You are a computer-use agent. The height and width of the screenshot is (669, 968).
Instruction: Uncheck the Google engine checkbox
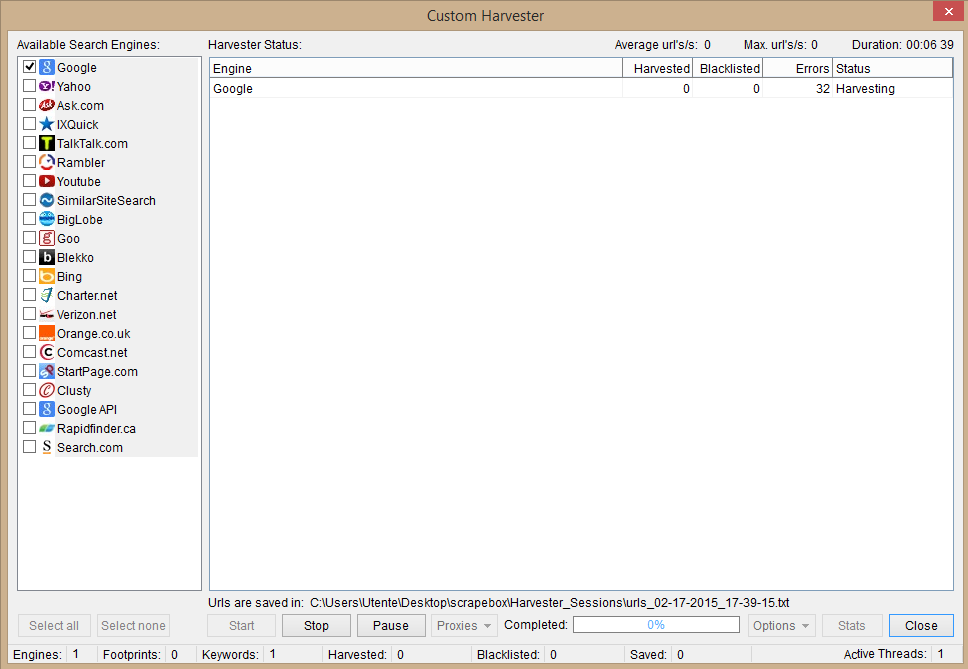click(29, 66)
